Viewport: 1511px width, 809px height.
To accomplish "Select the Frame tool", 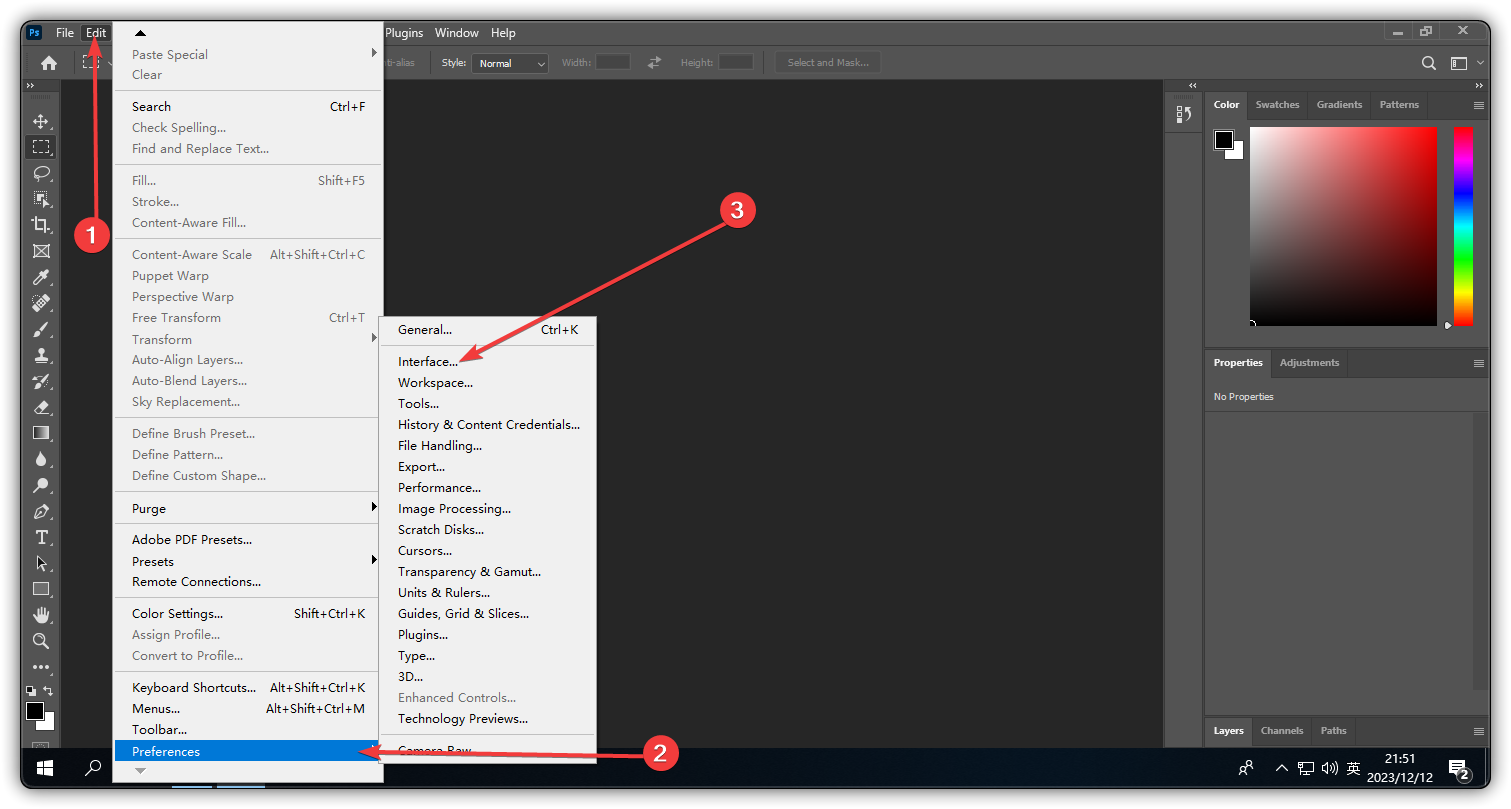I will coord(41,251).
